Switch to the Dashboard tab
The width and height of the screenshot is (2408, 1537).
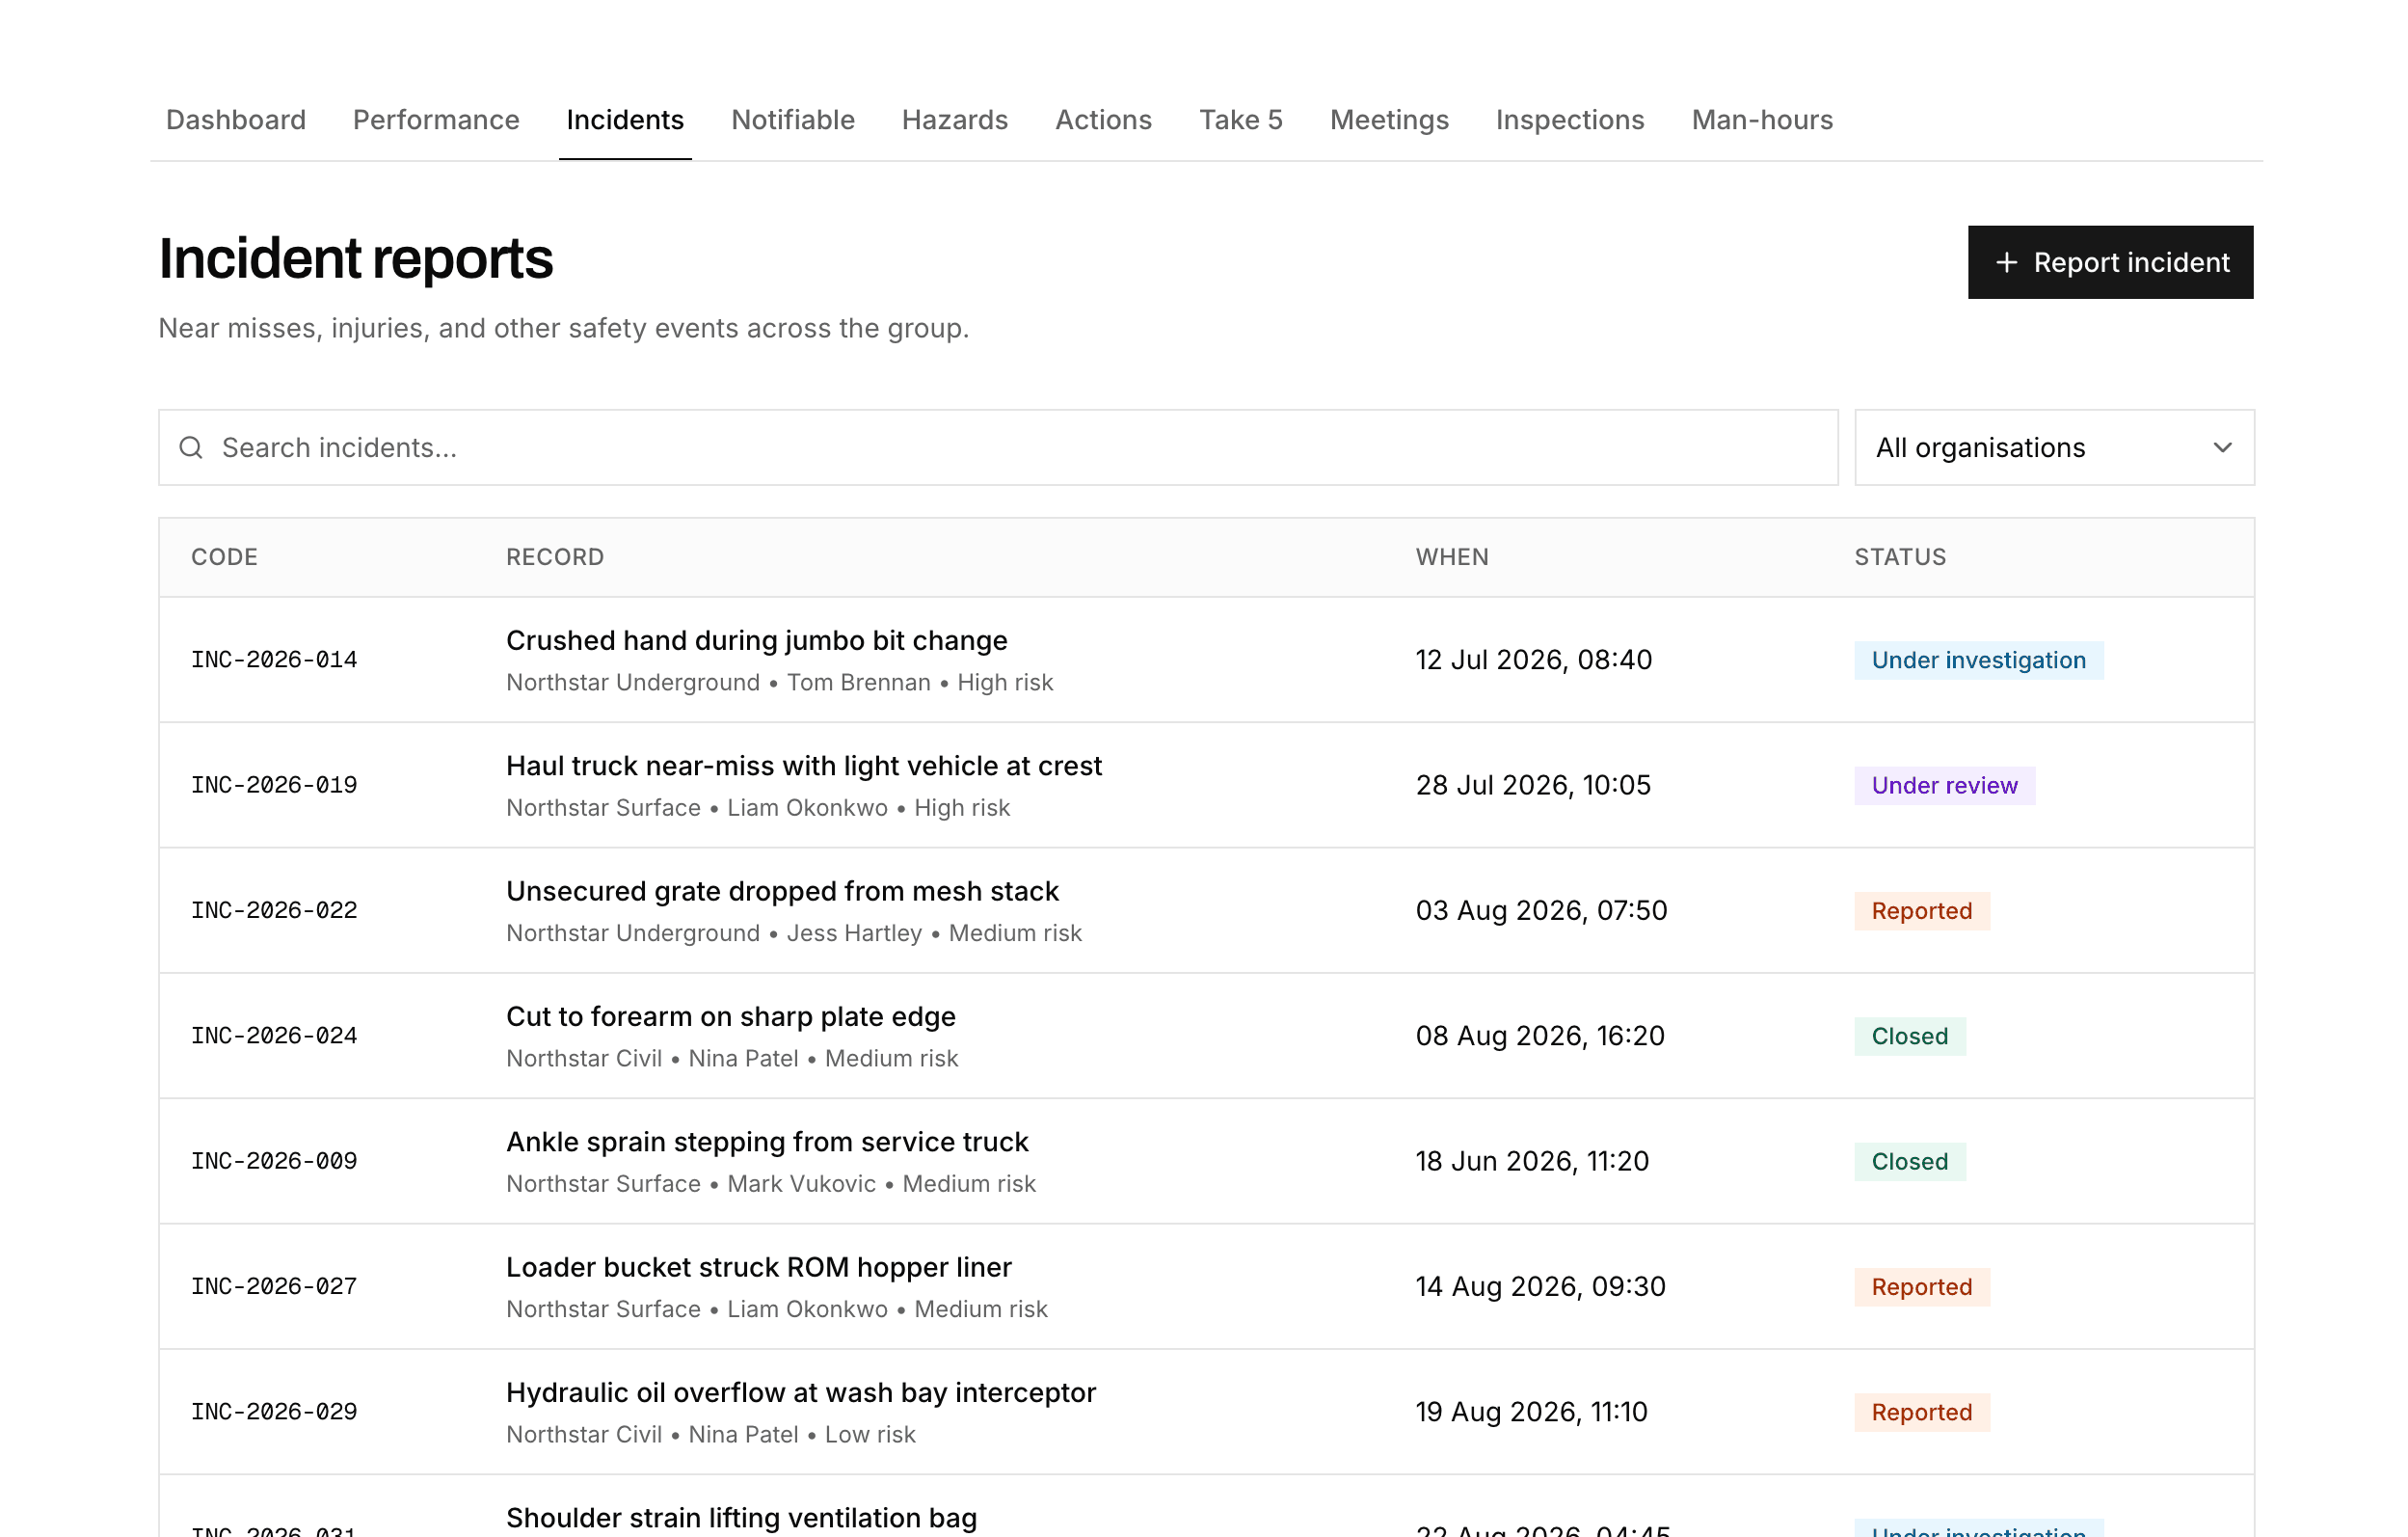(236, 120)
